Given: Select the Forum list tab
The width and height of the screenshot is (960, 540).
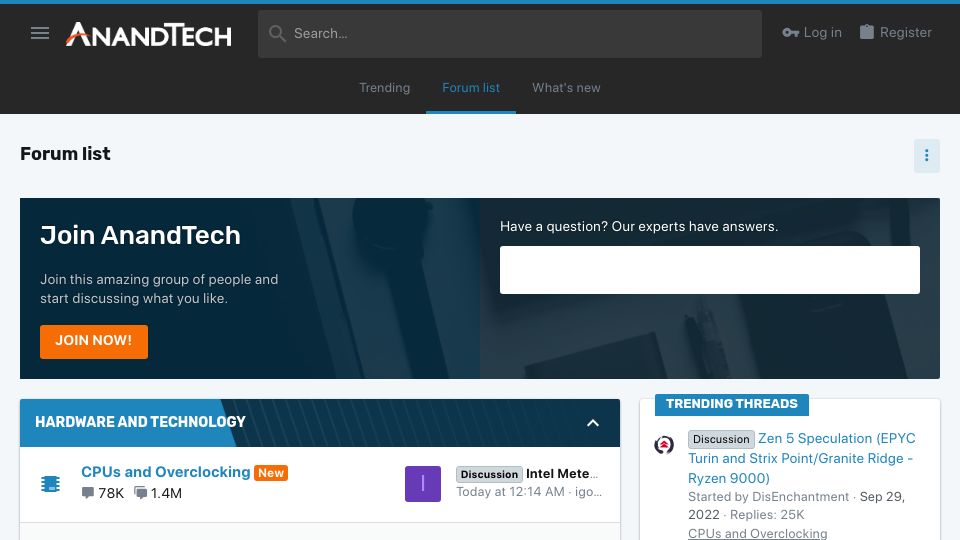Looking at the screenshot, I should point(471,88).
